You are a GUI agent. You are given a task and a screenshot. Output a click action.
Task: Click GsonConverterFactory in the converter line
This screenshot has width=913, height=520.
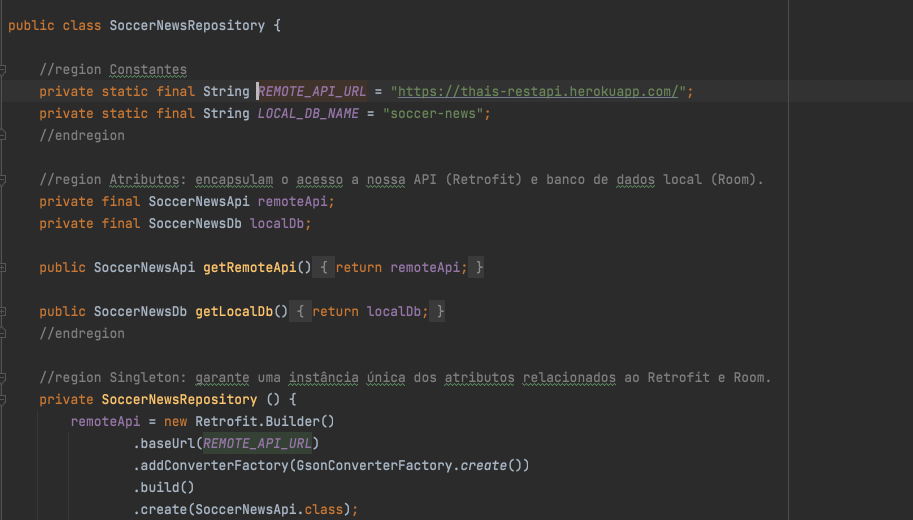[374, 466]
